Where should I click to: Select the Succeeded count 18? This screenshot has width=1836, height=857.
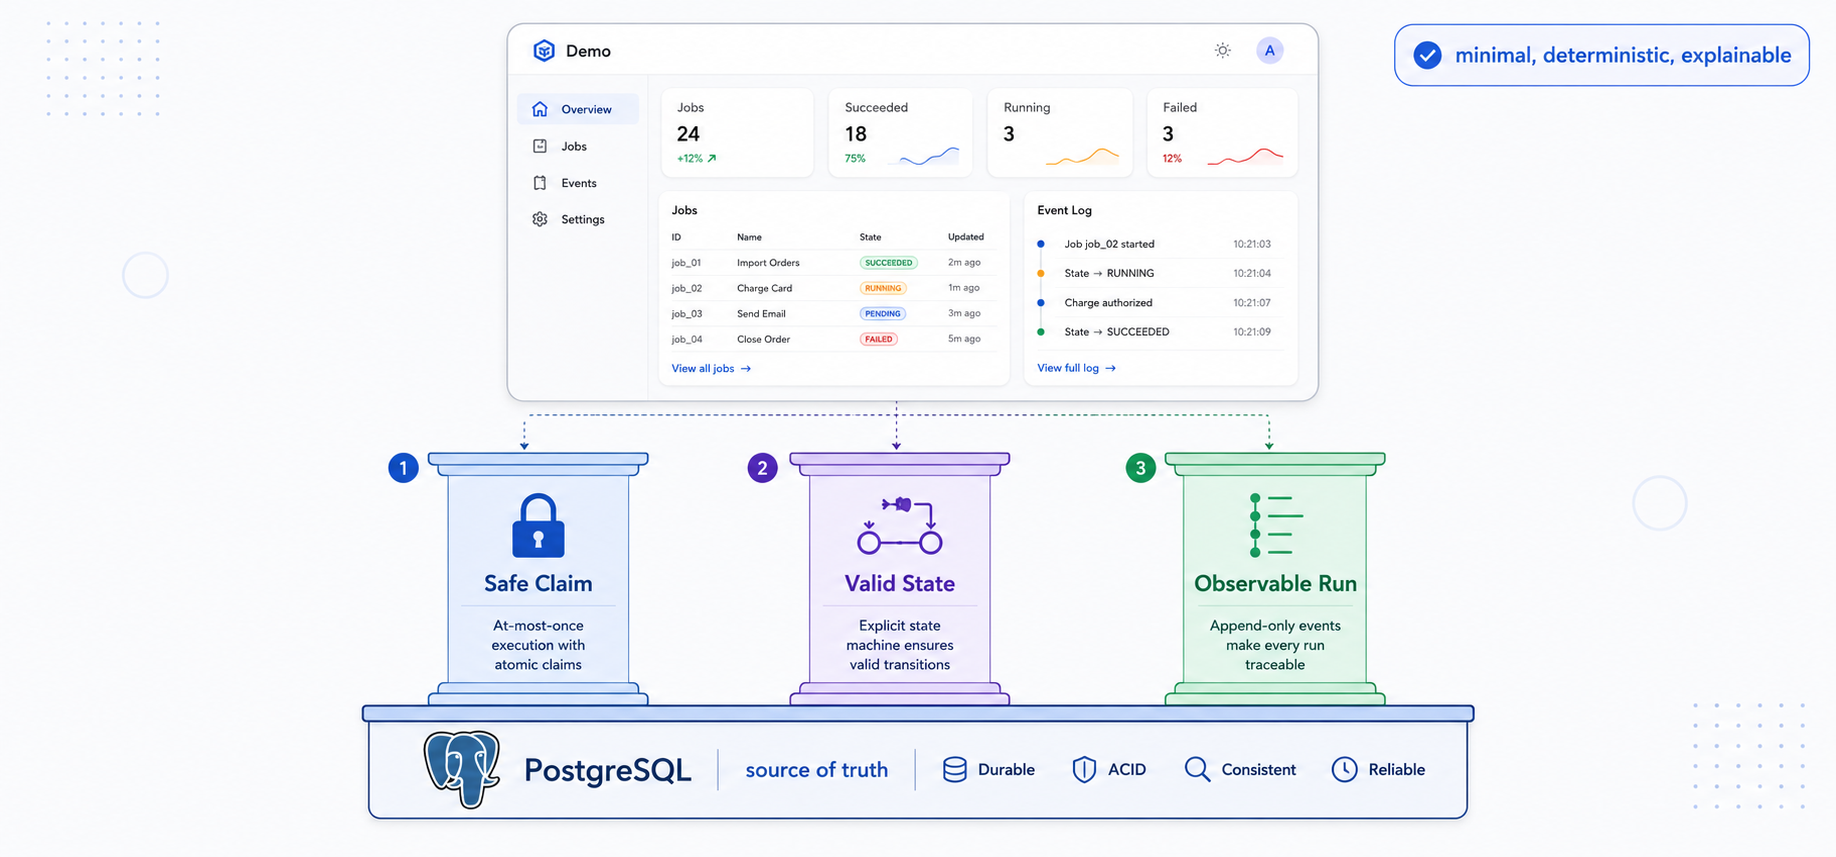[856, 134]
